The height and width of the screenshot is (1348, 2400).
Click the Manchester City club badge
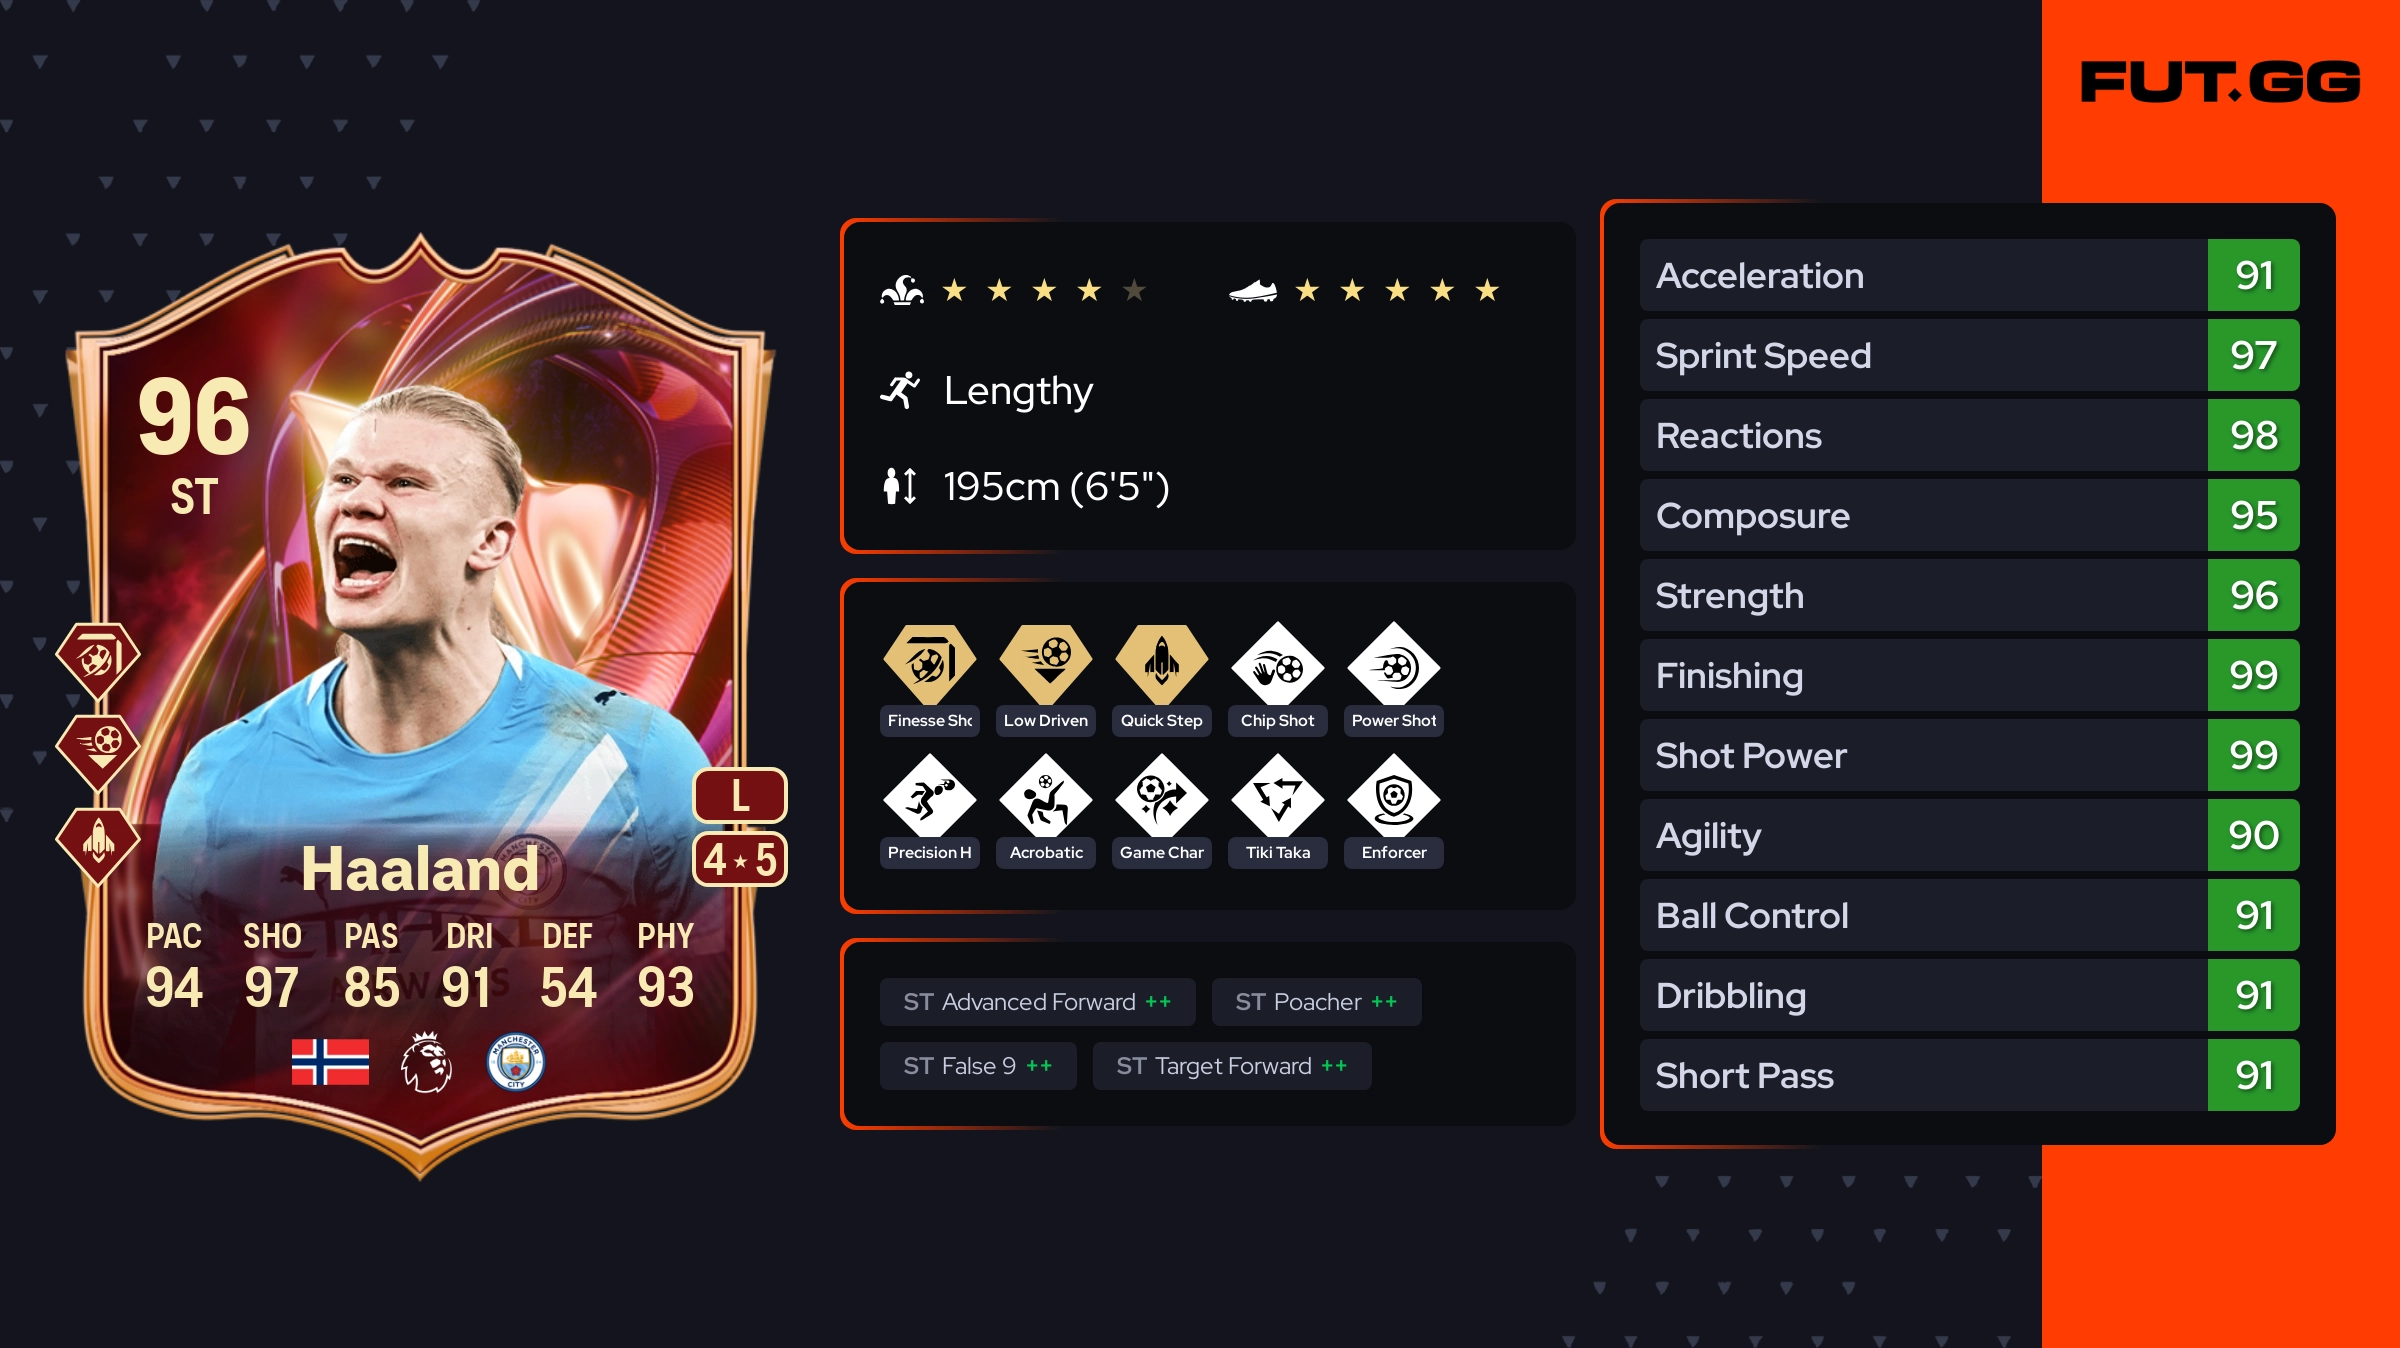515,1062
